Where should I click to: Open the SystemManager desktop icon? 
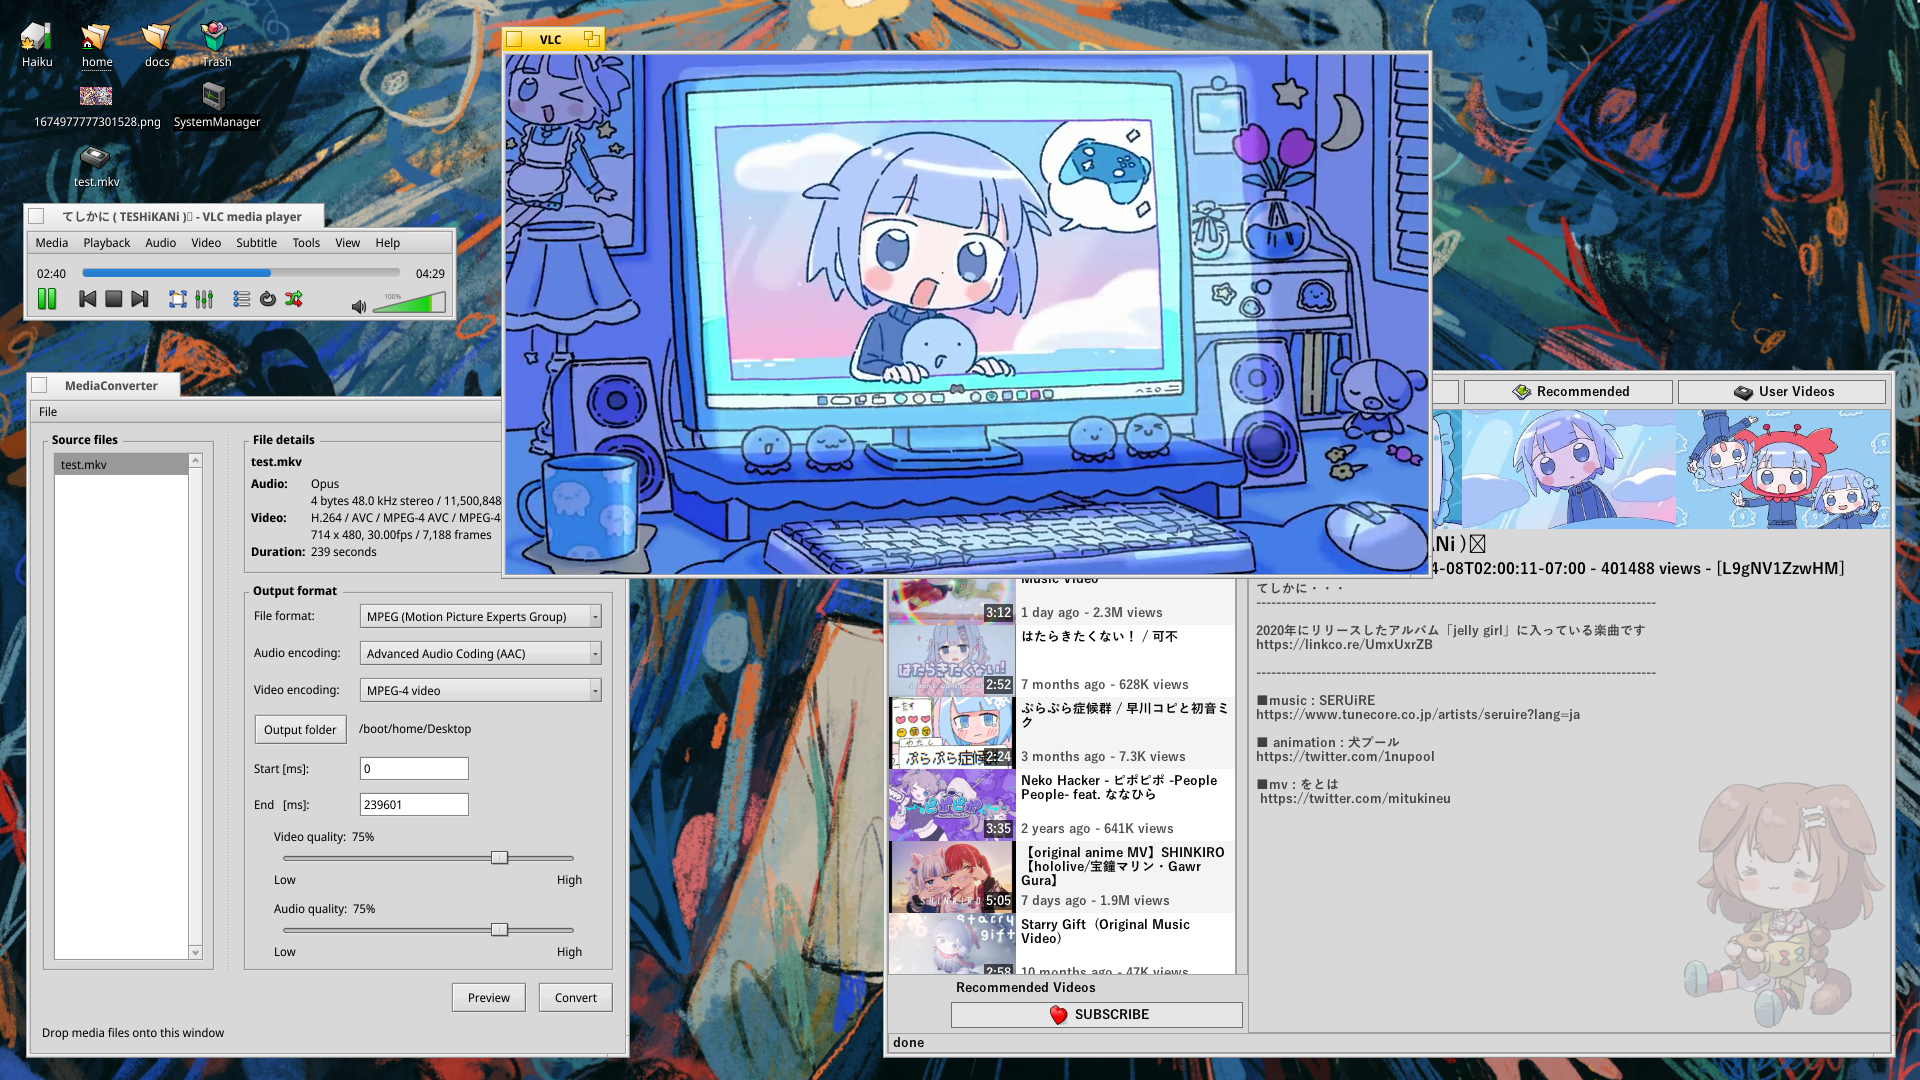[216, 106]
